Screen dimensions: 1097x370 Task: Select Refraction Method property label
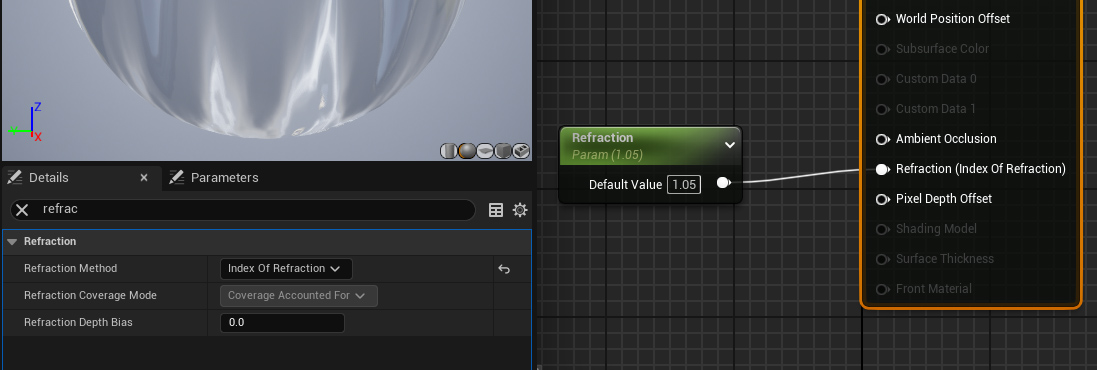tap(71, 269)
